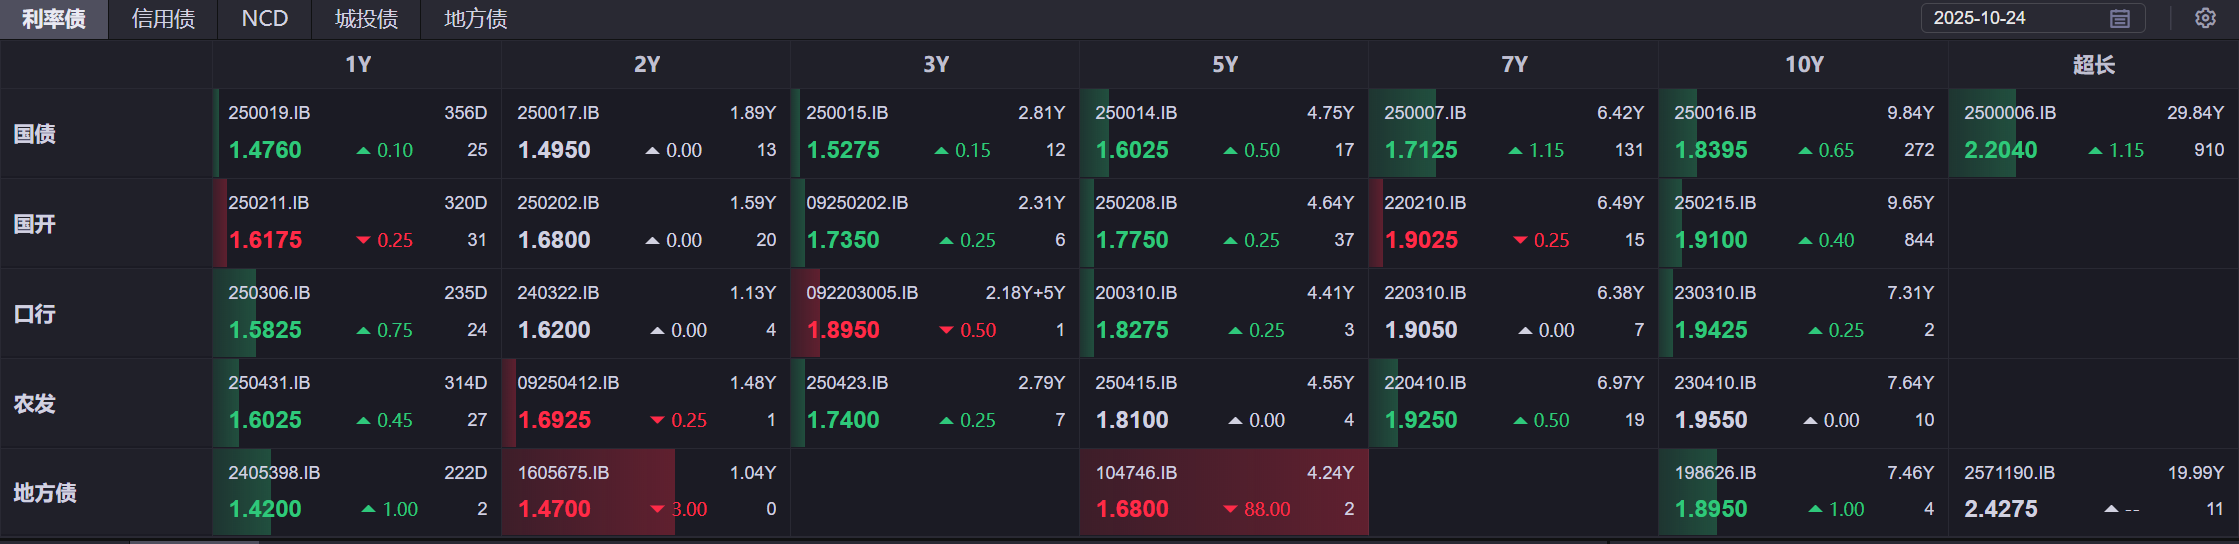Screen dimensions: 2239x544
Task: Click the calendar icon in date field
Action: click(2120, 18)
